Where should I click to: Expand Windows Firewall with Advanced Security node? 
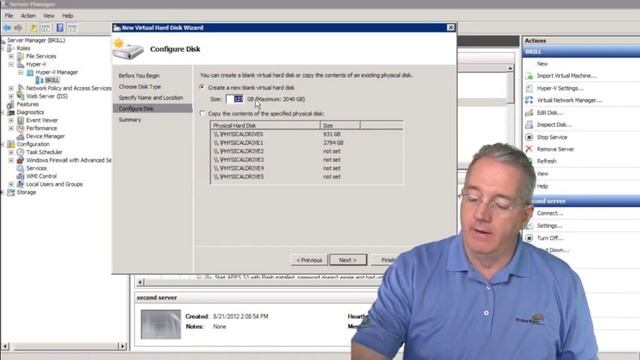[x=11, y=160]
